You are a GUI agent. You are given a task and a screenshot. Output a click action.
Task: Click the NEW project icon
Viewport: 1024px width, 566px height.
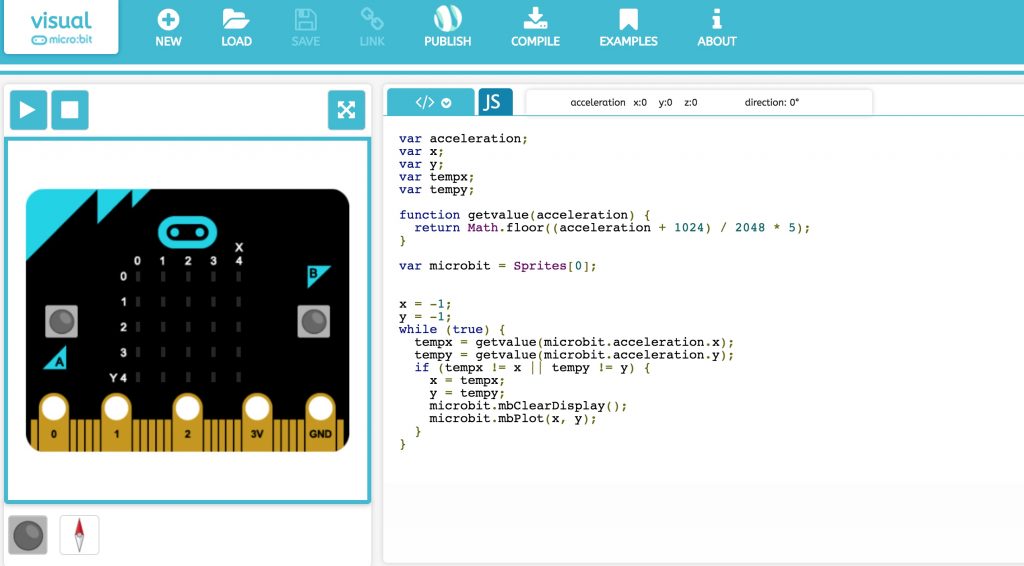168,20
